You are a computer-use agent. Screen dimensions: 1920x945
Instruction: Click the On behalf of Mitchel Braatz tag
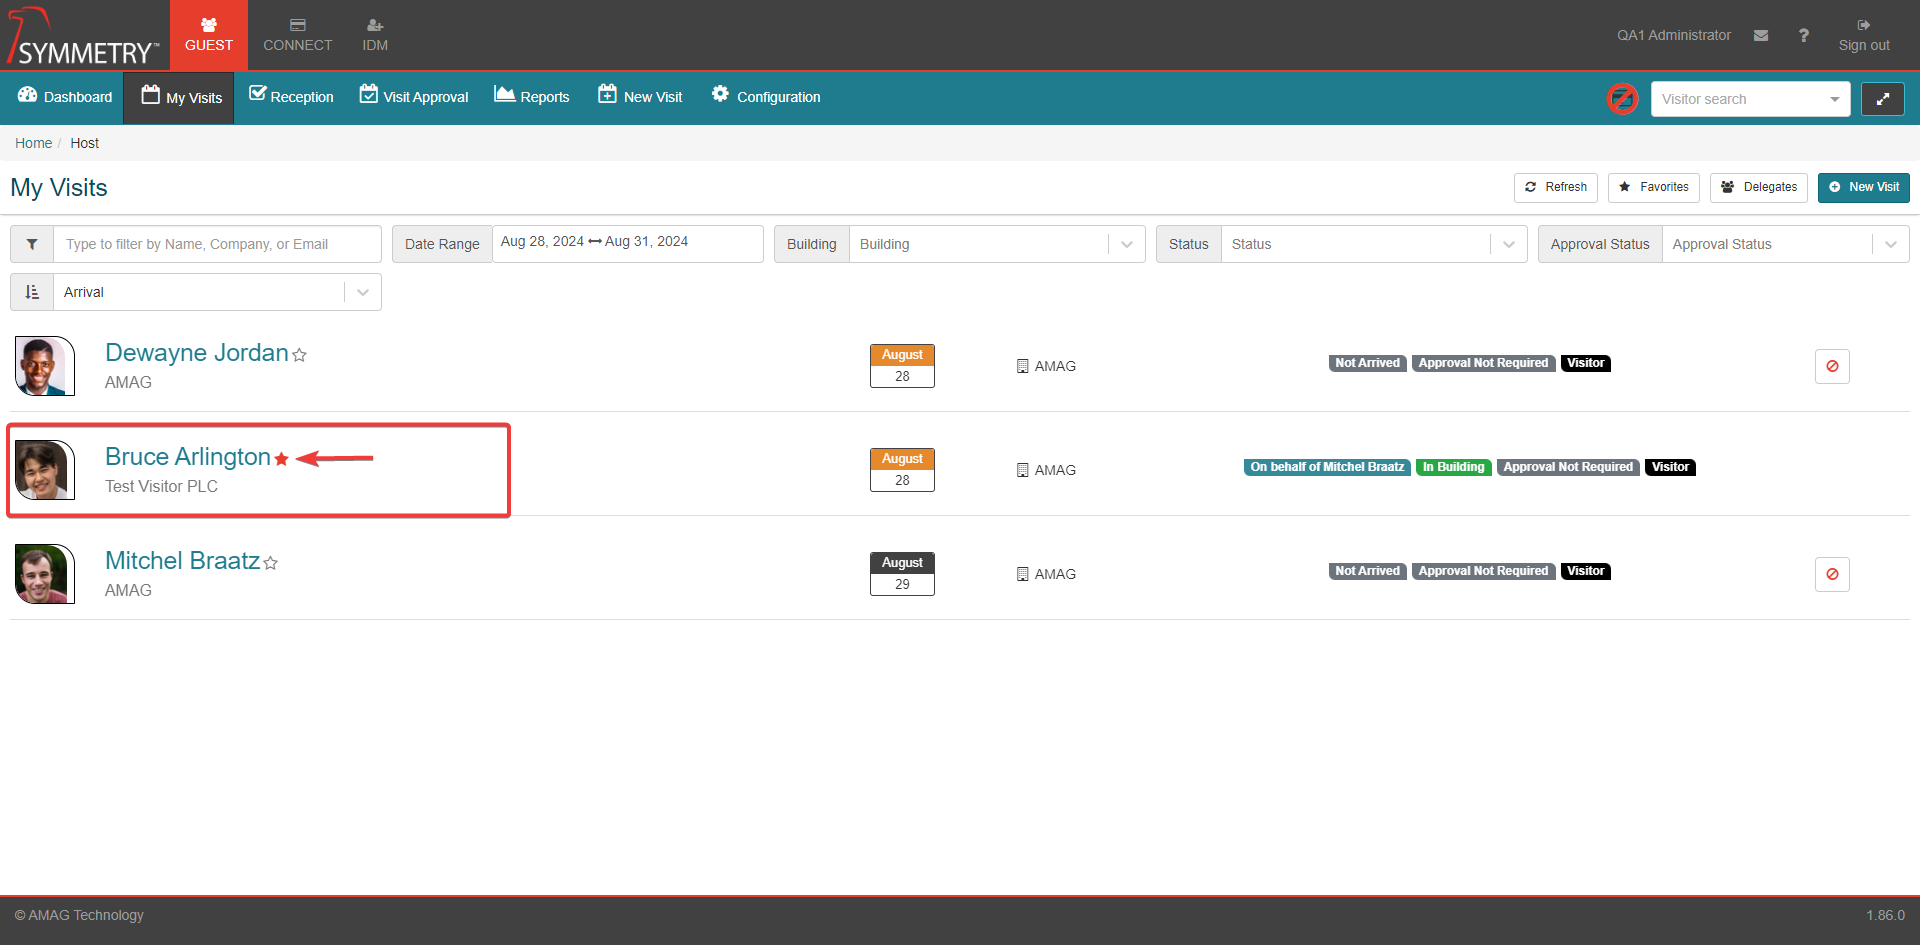(1327, 467)
